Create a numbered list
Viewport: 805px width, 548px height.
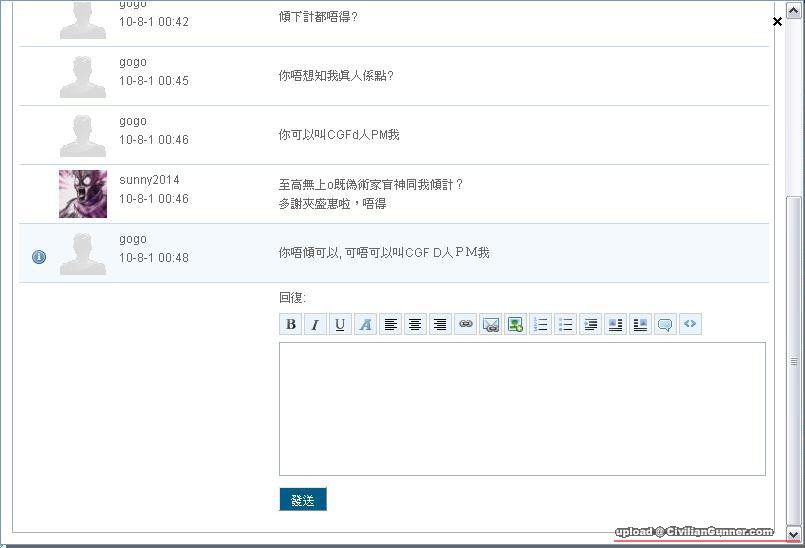[x=541, y=324]
